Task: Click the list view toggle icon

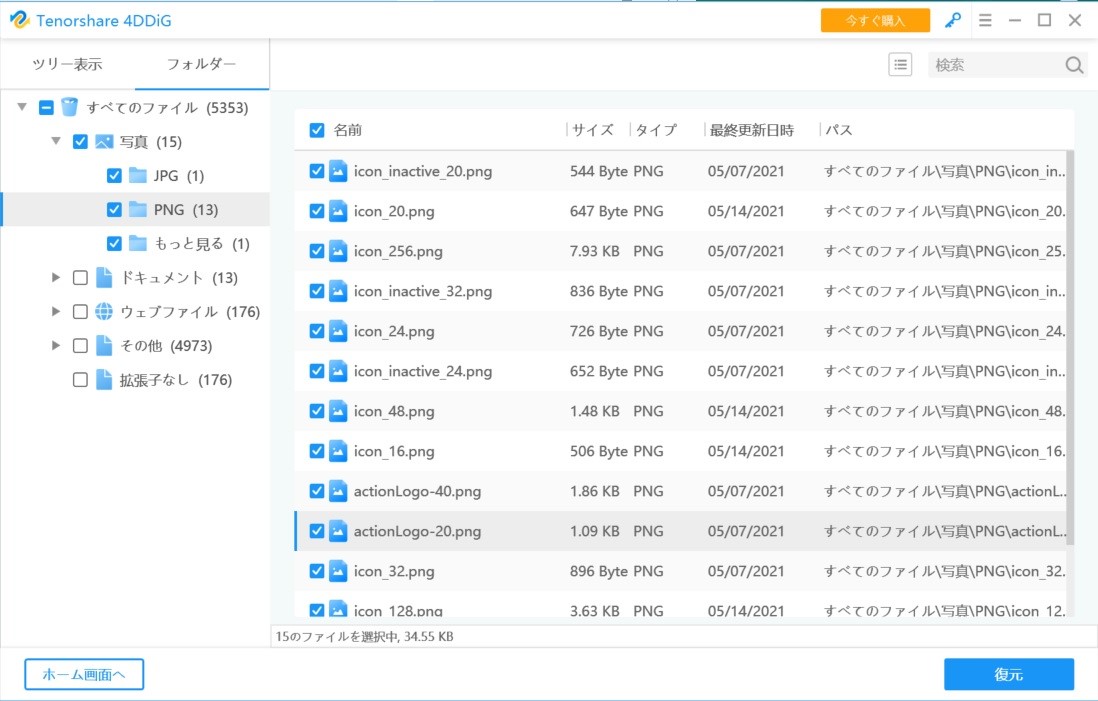Action: 900,65
